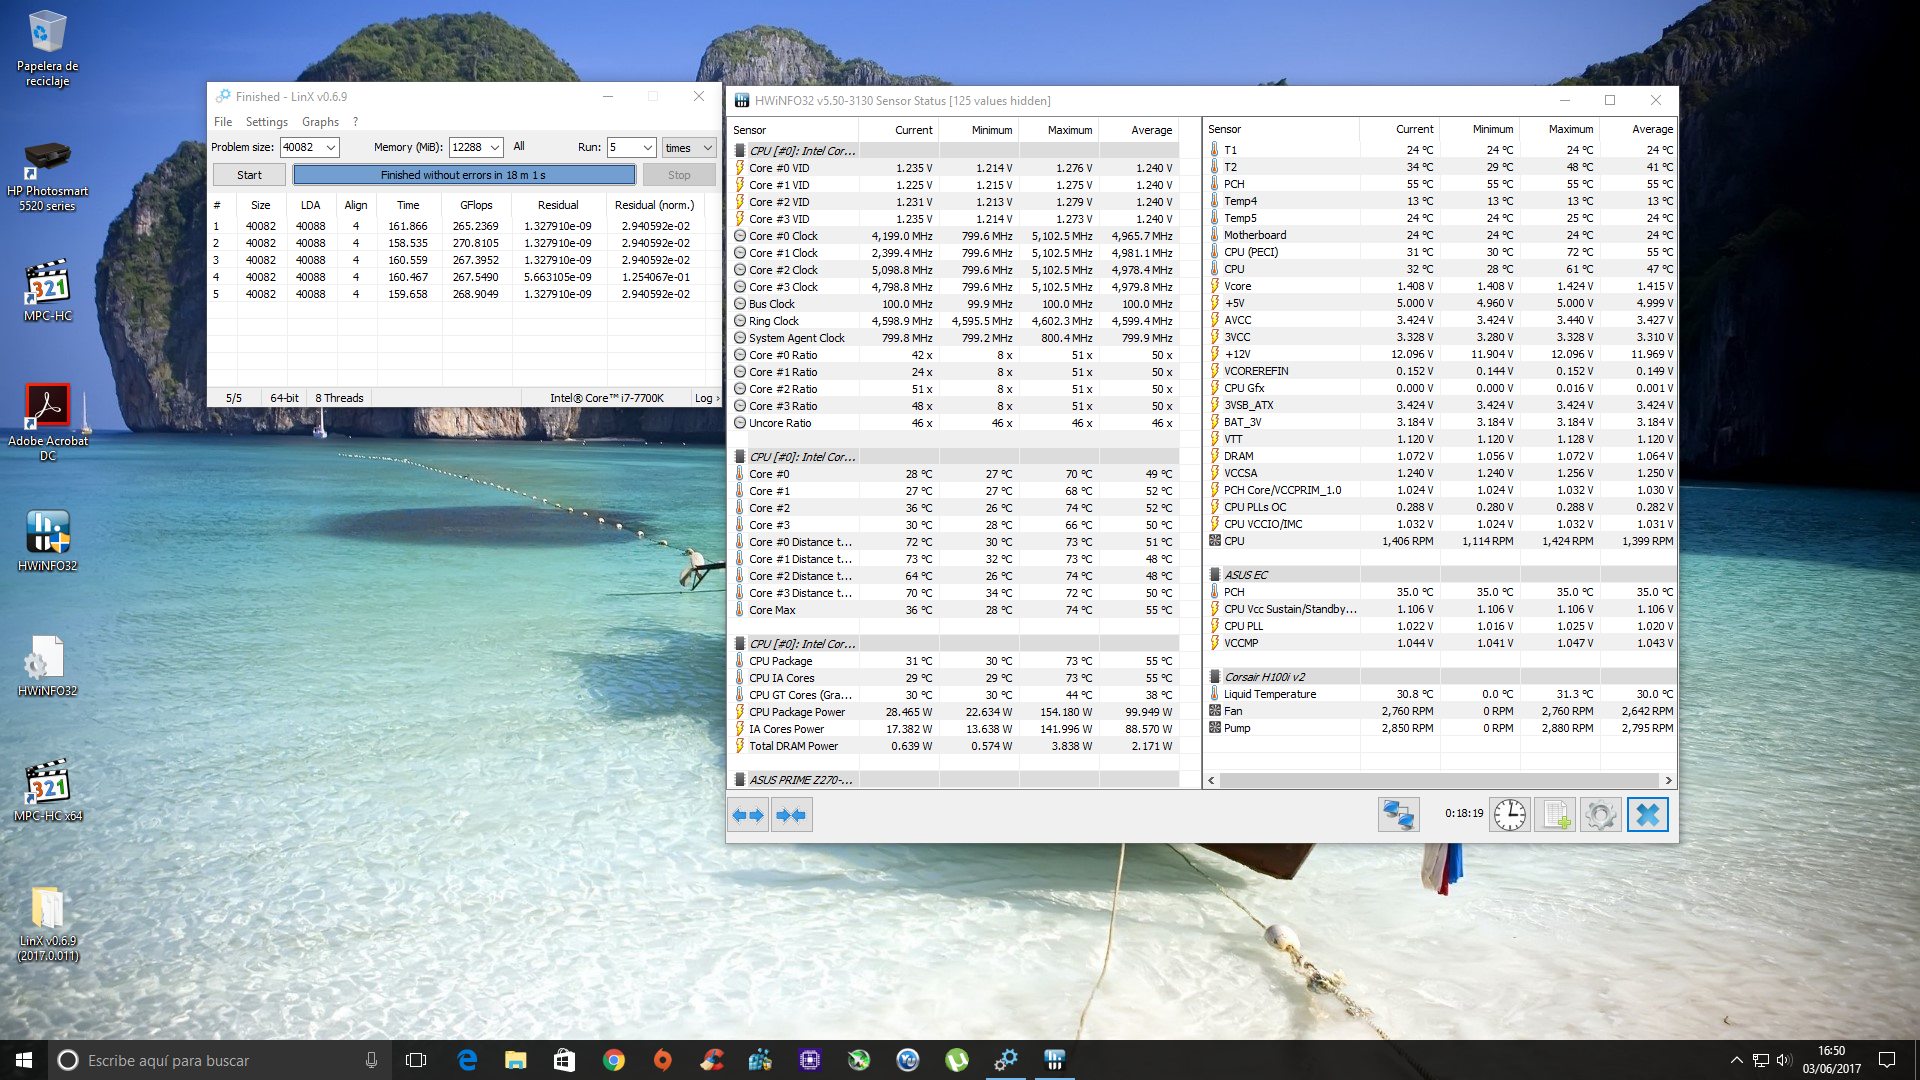Click the Cortana microphone icon

(x=371, y=1060)
